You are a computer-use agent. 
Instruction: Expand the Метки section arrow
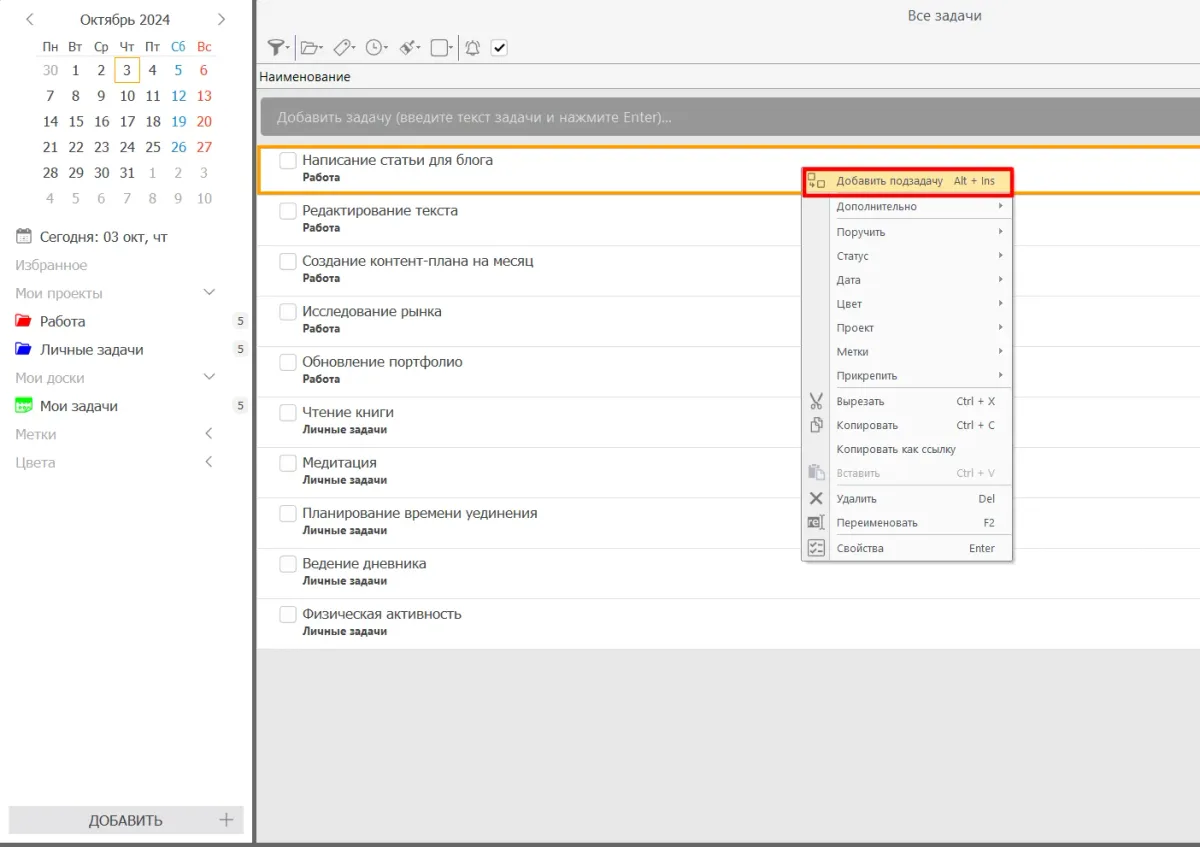(209, 434)
